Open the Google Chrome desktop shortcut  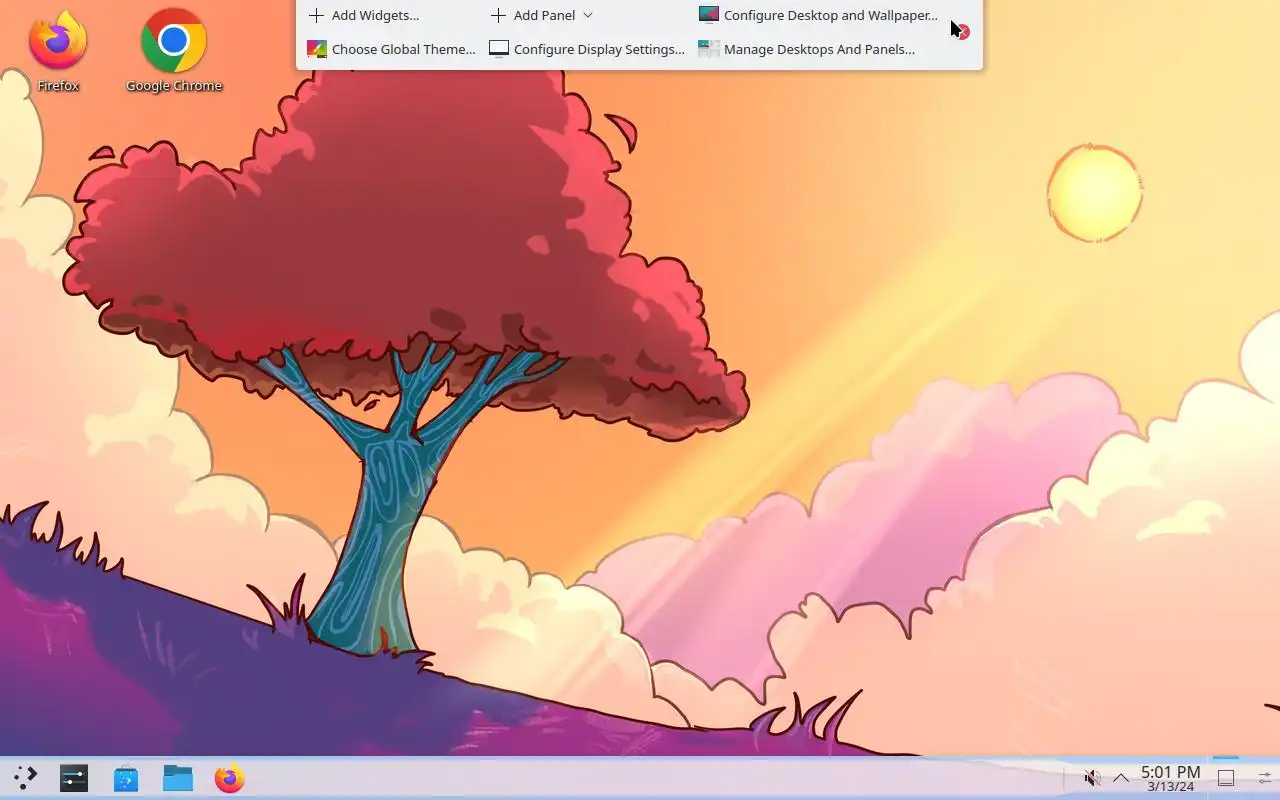click(174, 50)
